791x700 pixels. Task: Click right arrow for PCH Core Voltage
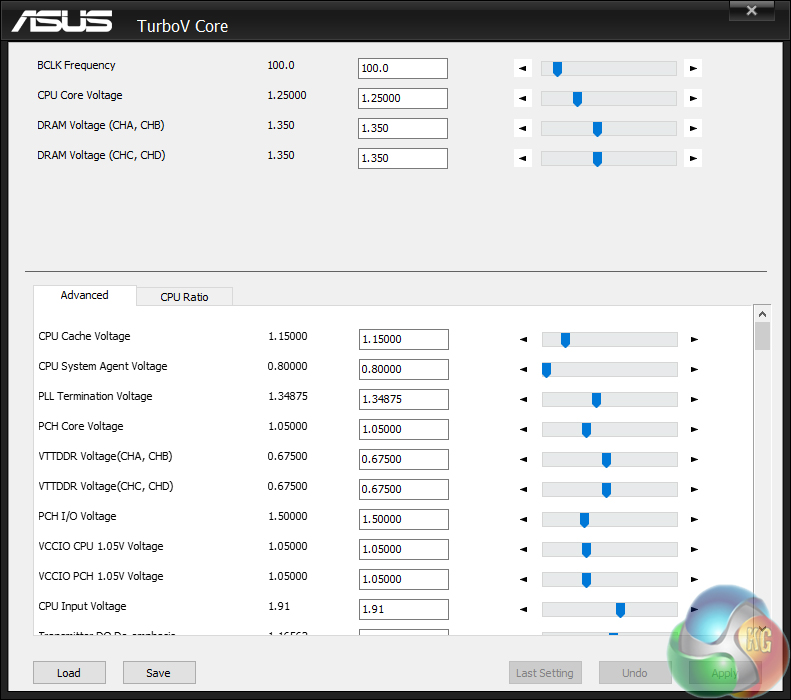click(694, 430)
